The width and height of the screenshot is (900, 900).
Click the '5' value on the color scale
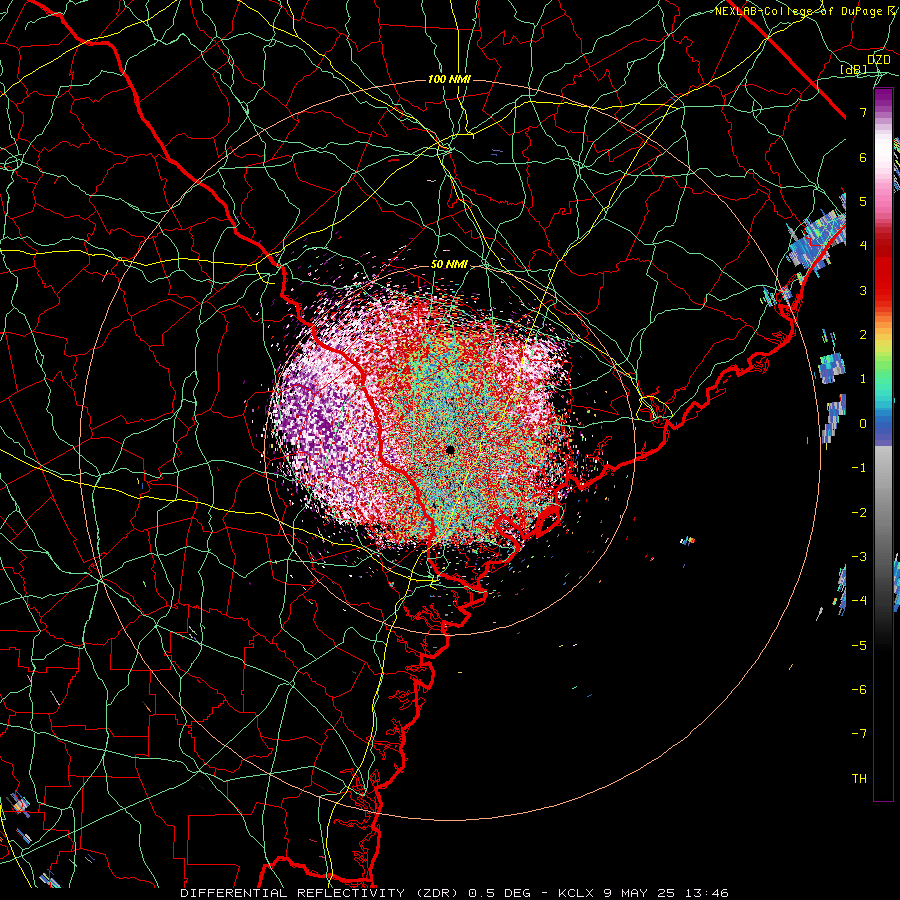click(x=863, y=201)
